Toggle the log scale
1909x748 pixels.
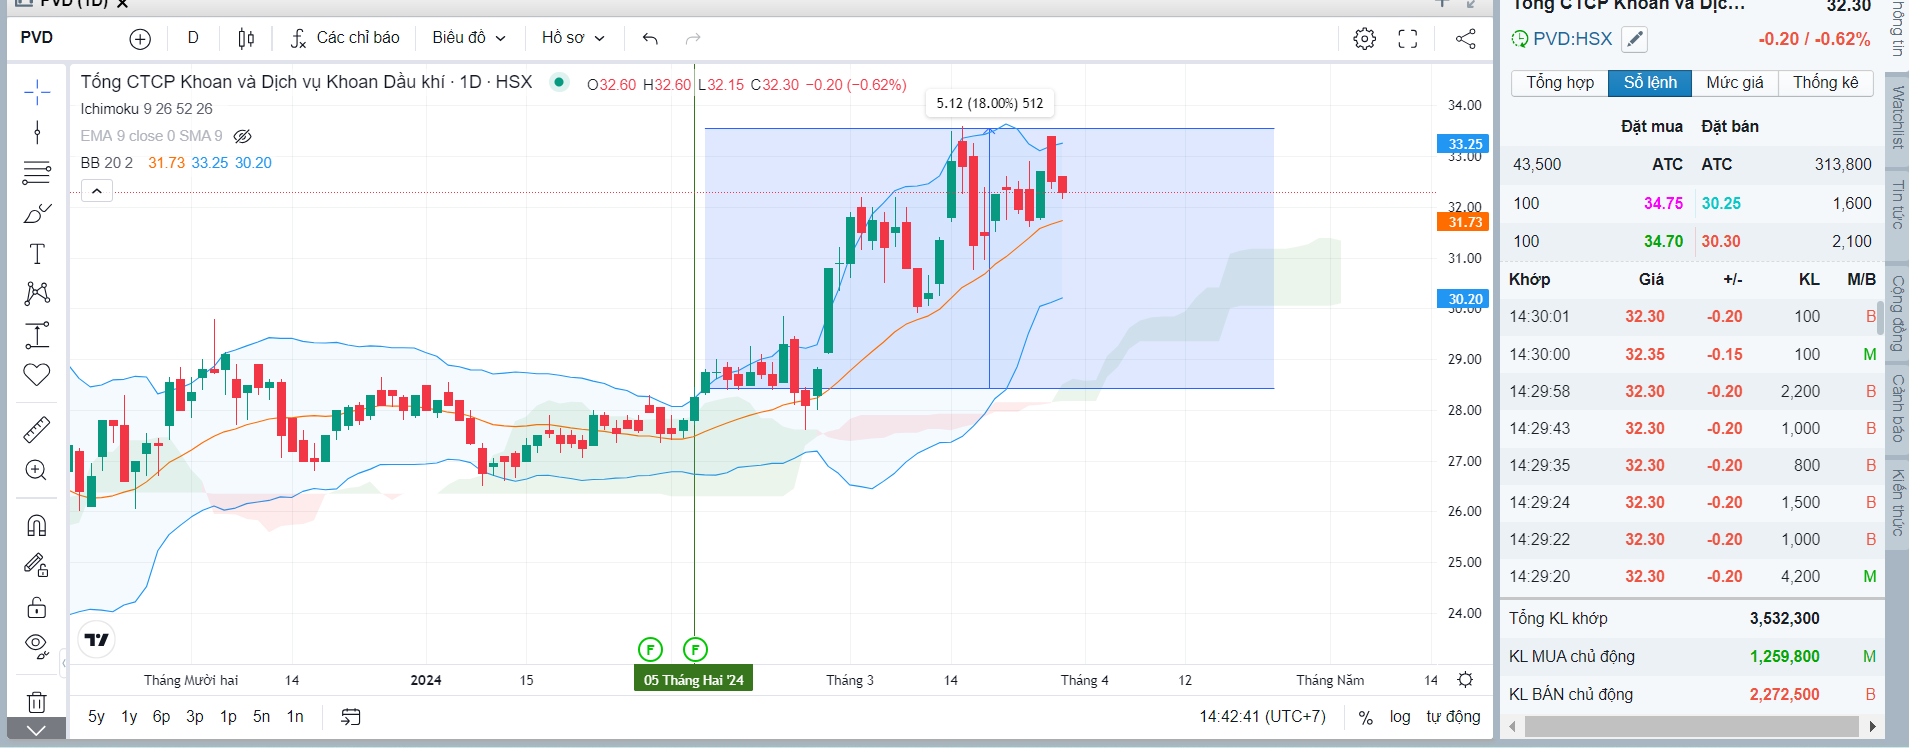pos(1400,717)
